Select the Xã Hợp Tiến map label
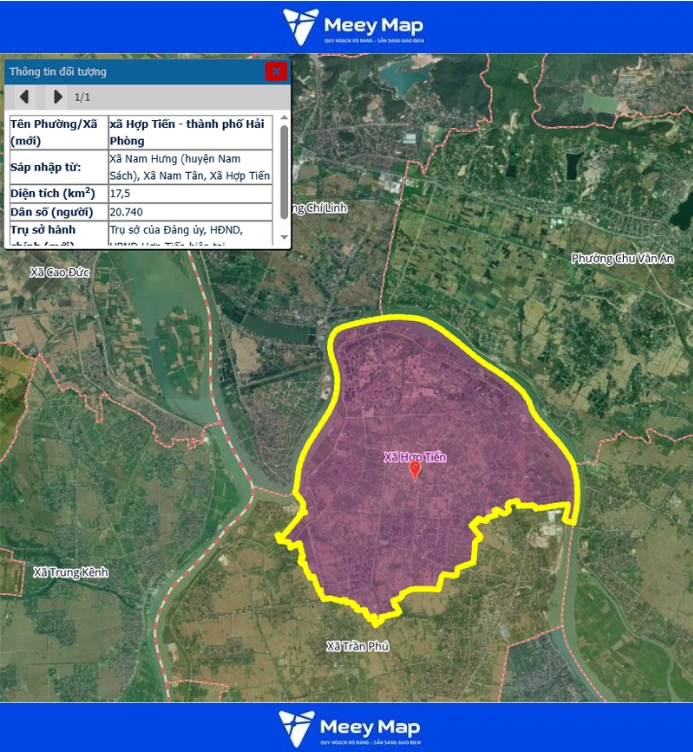Screen dimensions: 693x752 (x=415, y=457)
